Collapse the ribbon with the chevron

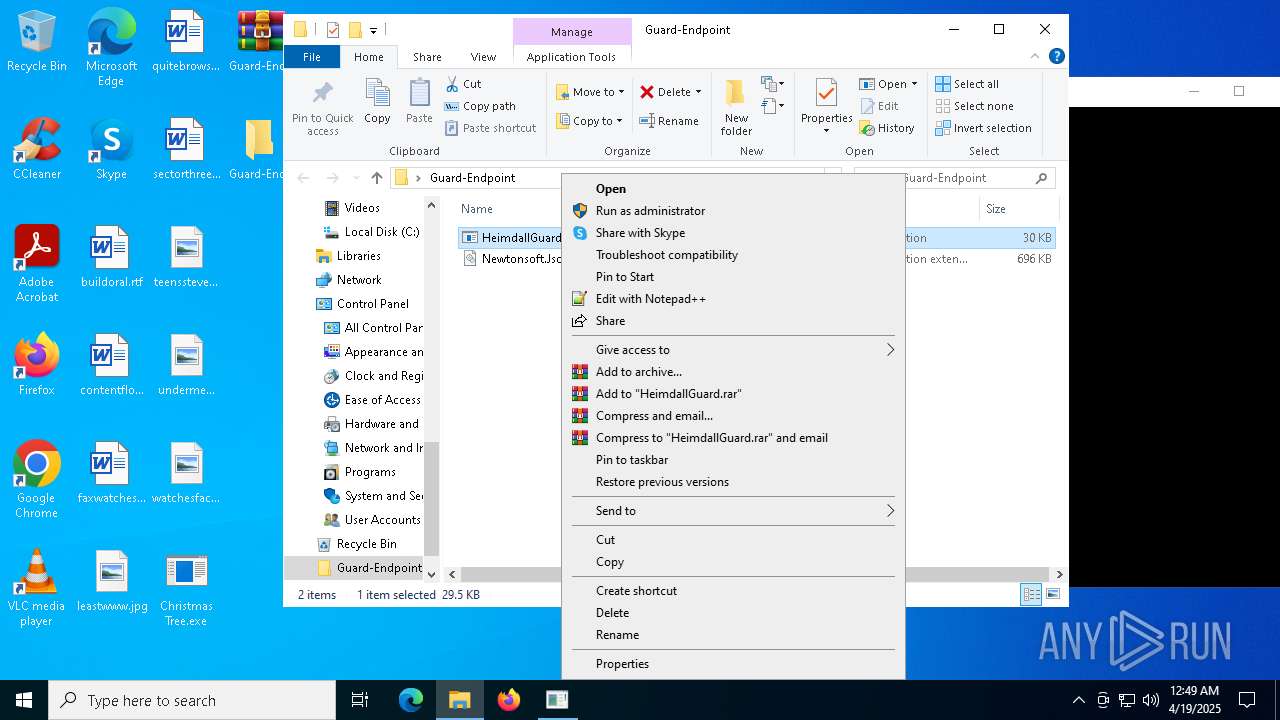pos(1036,57)
